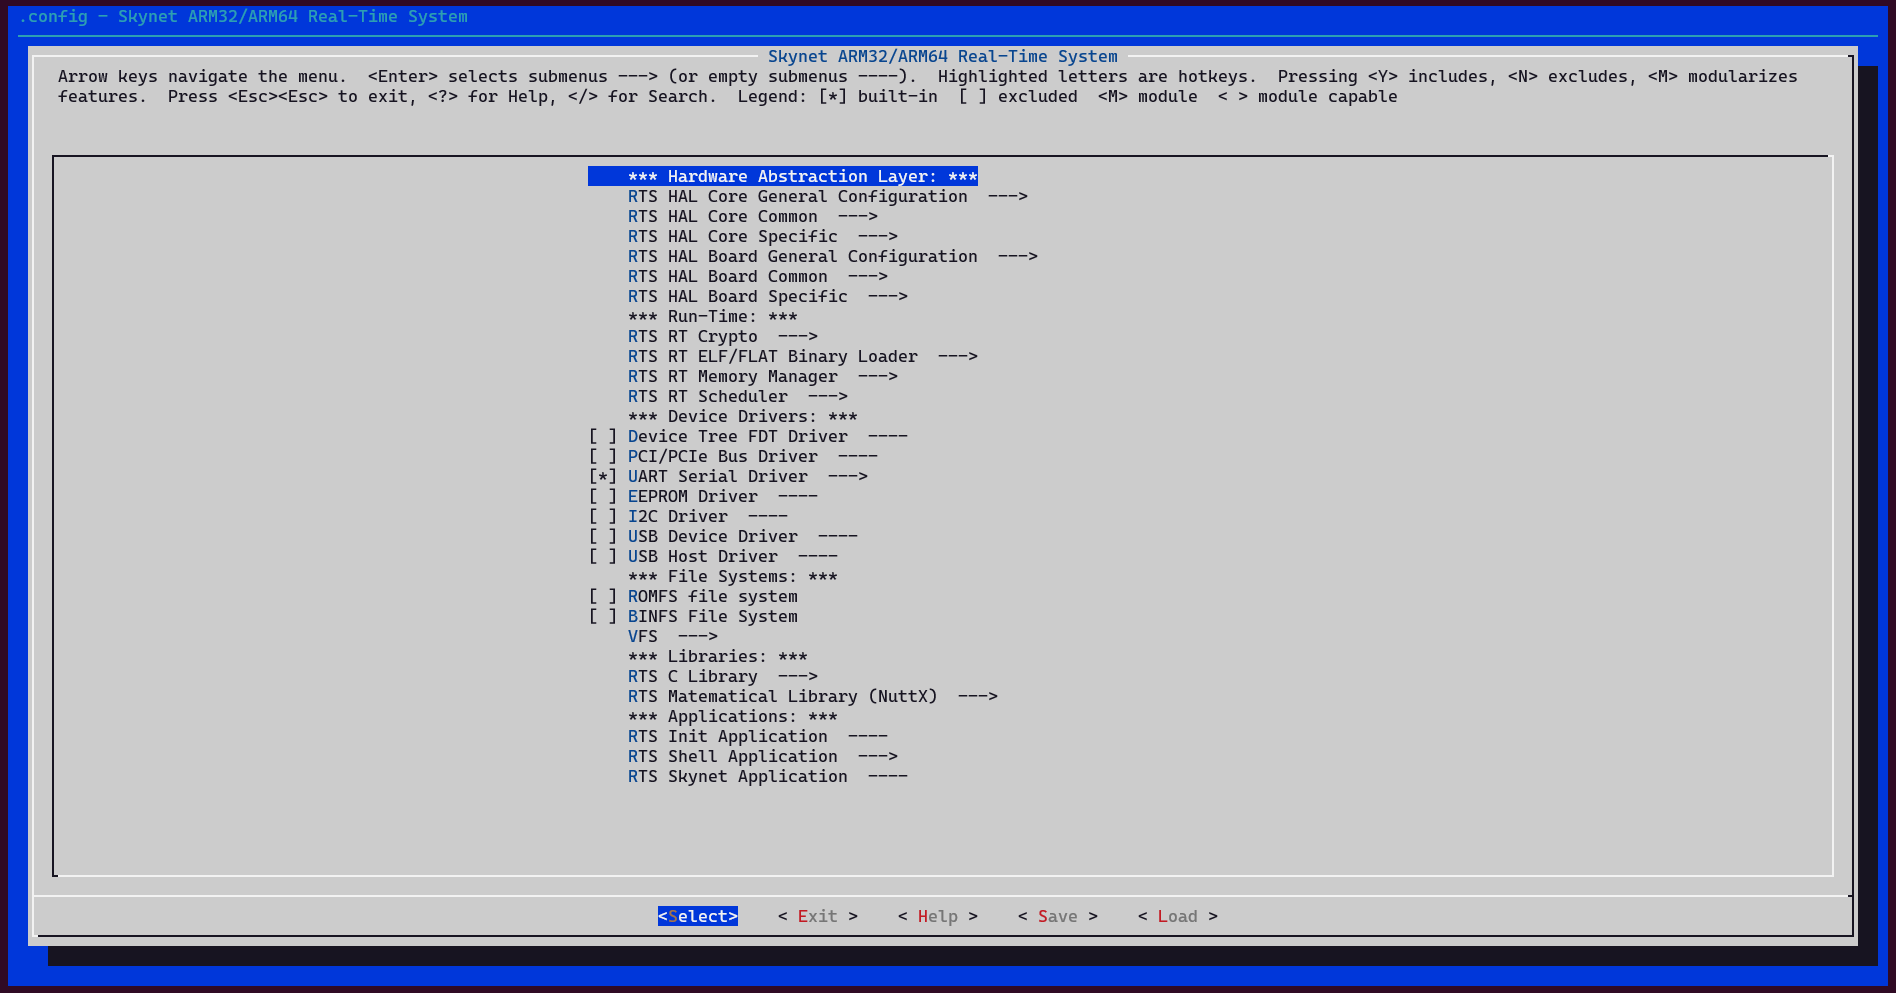This screenshot has height=993, width=1896.
Task: Open RTS HAL Core General Configuration submenu
Action: point(828,197)
